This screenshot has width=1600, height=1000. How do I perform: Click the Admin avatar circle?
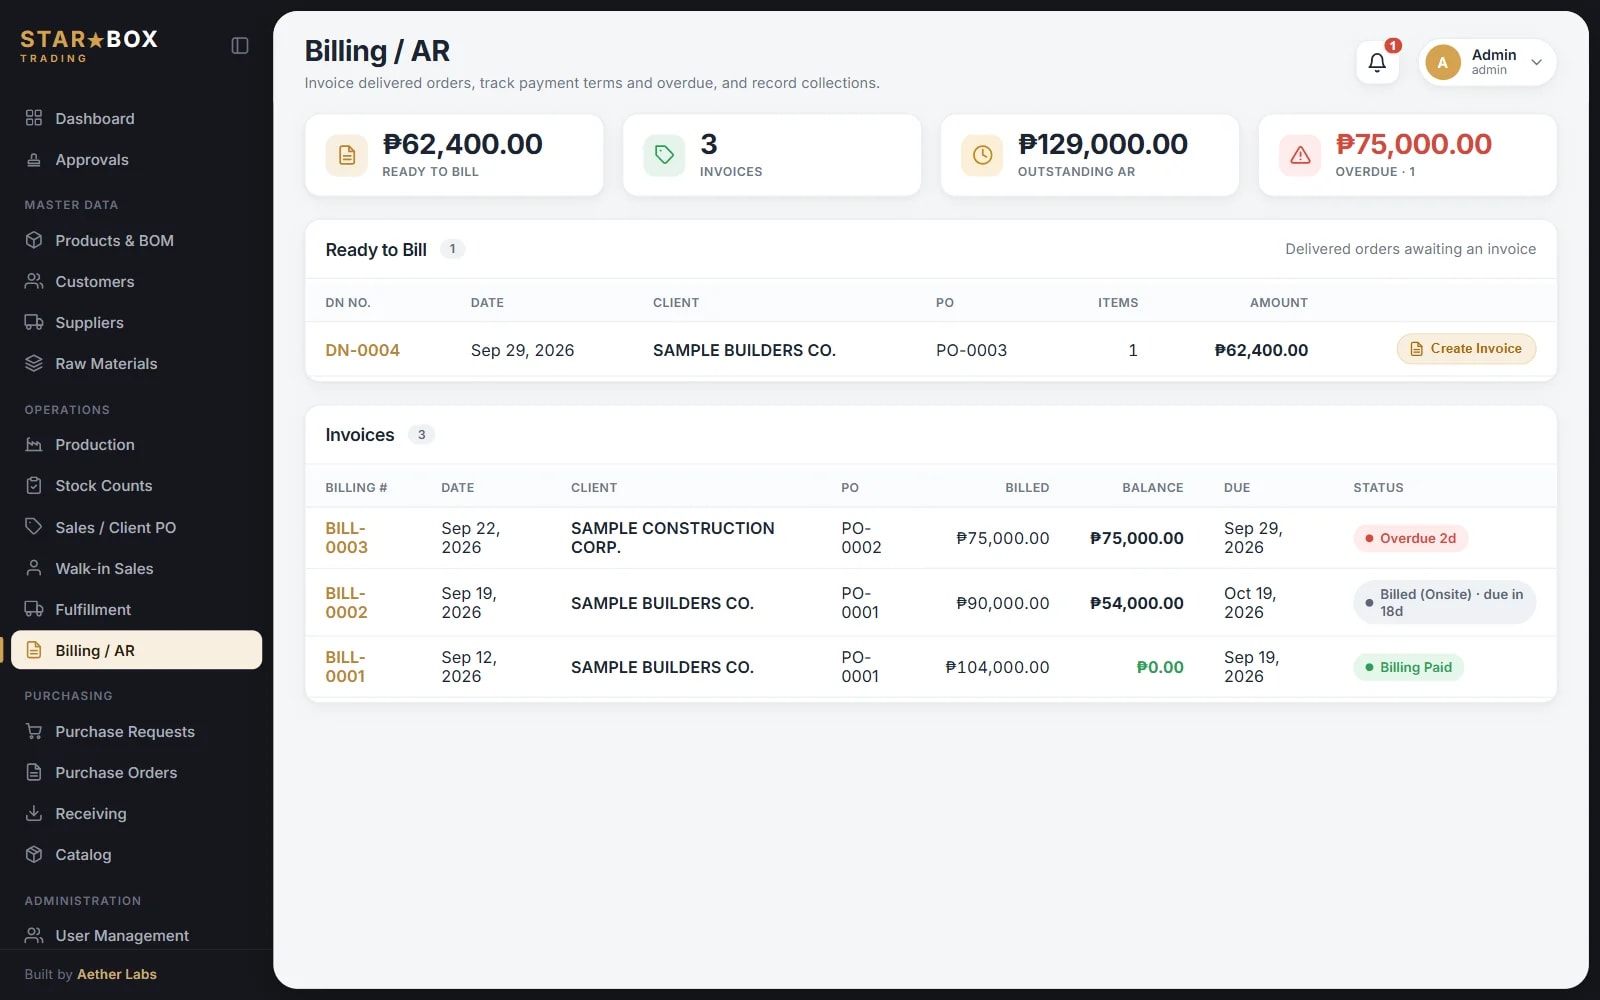tap(1442, 62)
